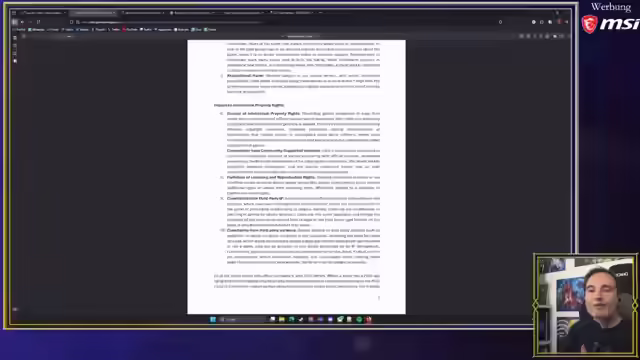Toggle the PDF viewer sidebar icon

[15, 37]
